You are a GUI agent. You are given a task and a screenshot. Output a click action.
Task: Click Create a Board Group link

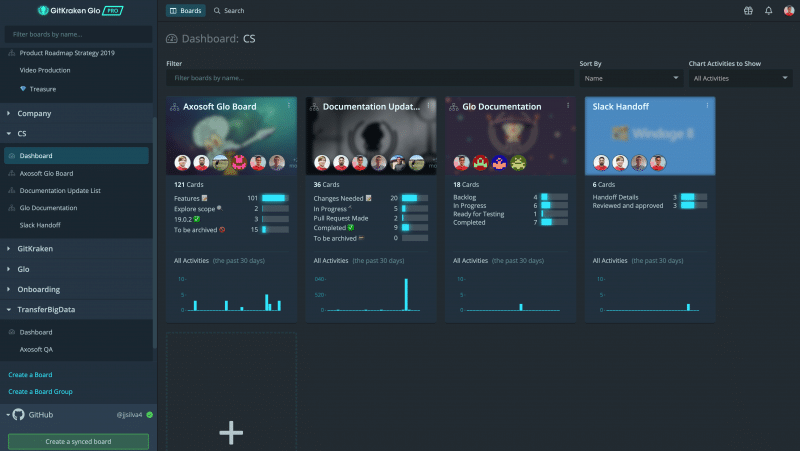[x=40, y=391]
